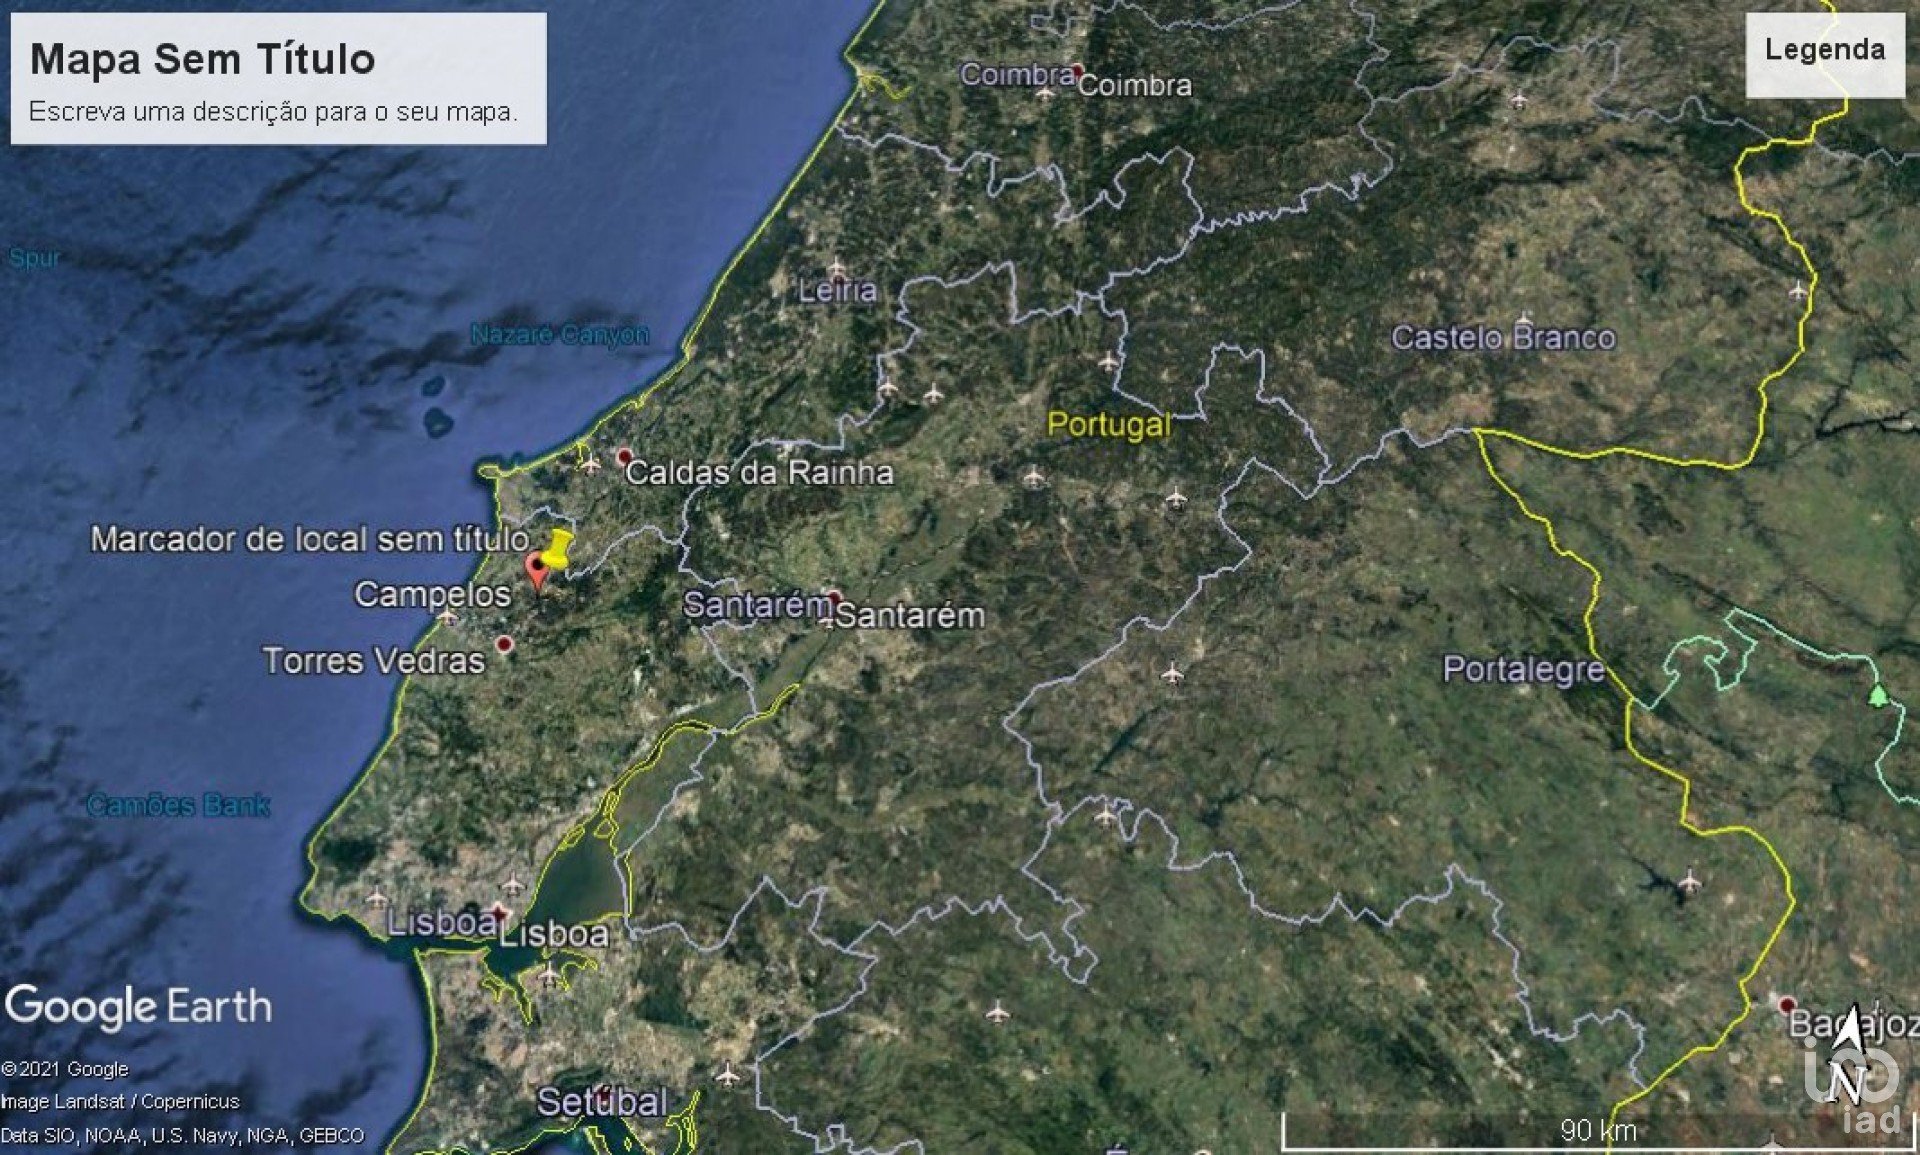Click the Portalegre district label
Image resolution: width=1920 pixels, height=1155 pixels.
pos(1523,669)
